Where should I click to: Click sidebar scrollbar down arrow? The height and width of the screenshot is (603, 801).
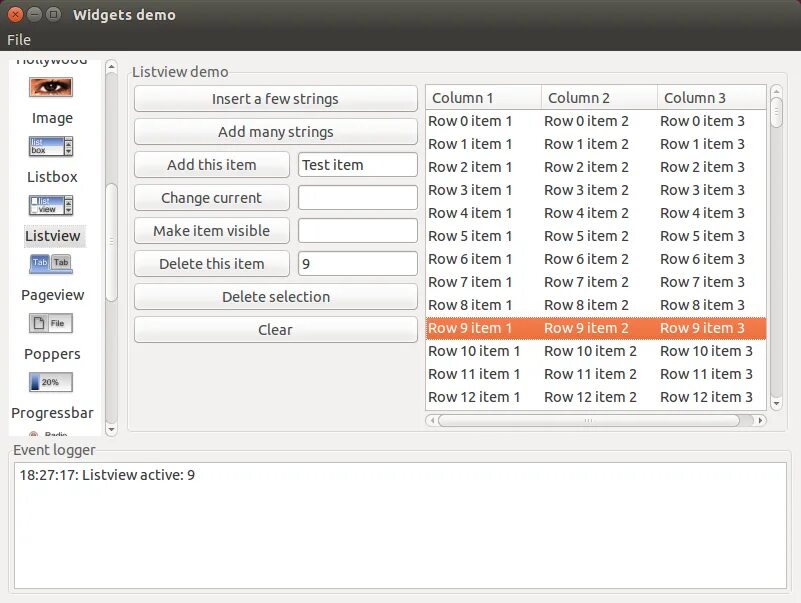111,430
